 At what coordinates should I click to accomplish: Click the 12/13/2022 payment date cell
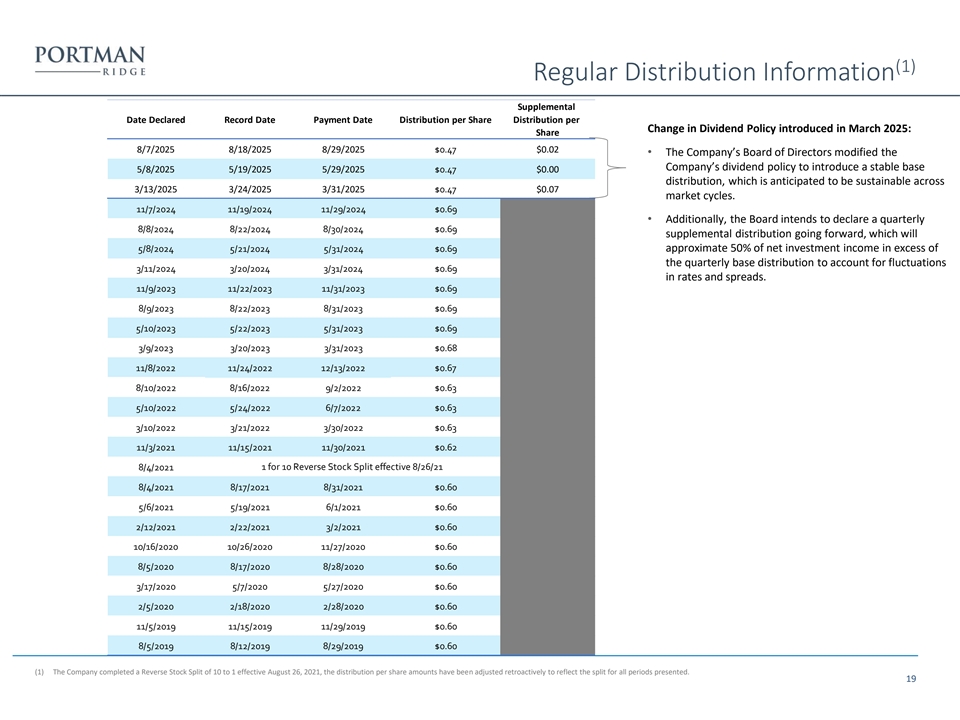343,368
